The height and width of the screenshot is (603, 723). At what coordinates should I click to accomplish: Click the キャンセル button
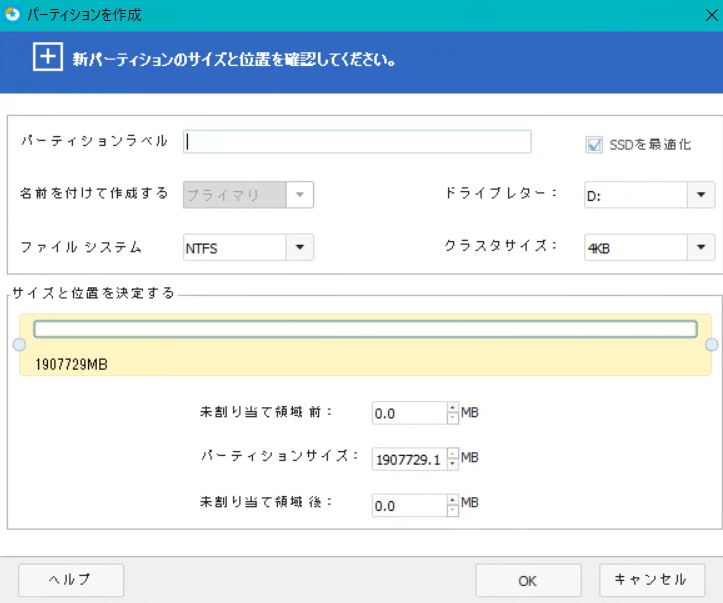point(650,580)
